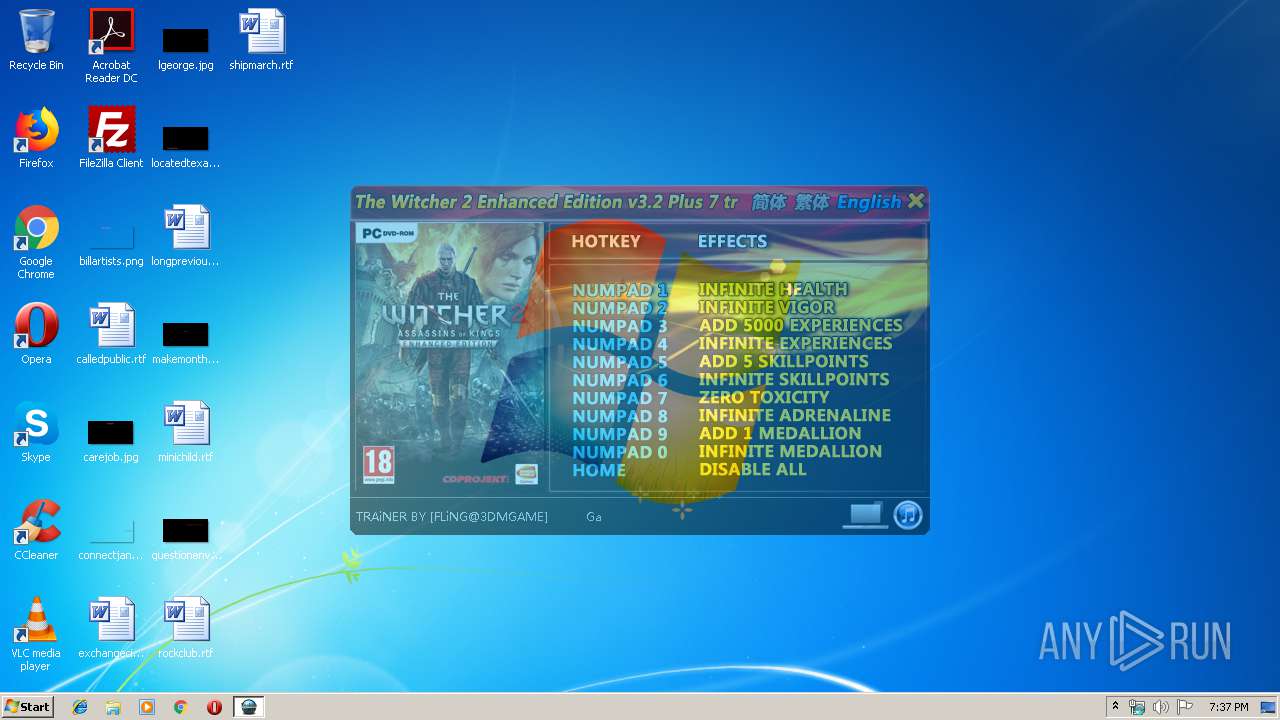
Task: Select the Google Chrome desktop shortcut
Action: click(36, 242)
